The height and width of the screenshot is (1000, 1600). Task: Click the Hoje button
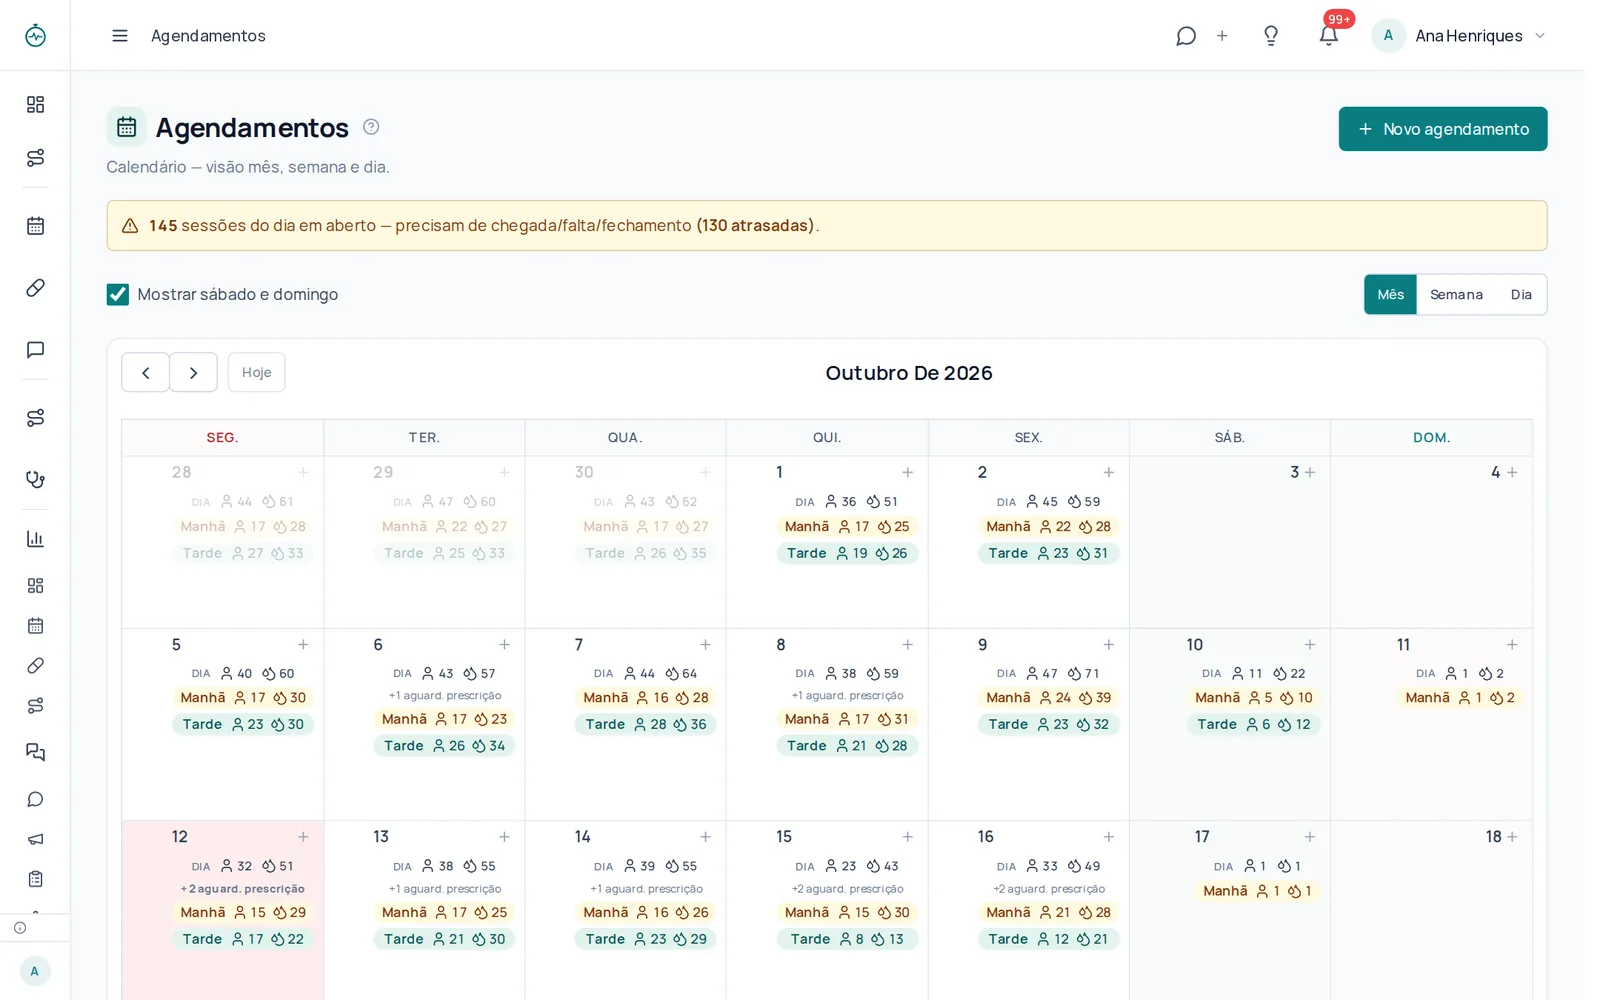pyautogui.click(x=256, y=372)
